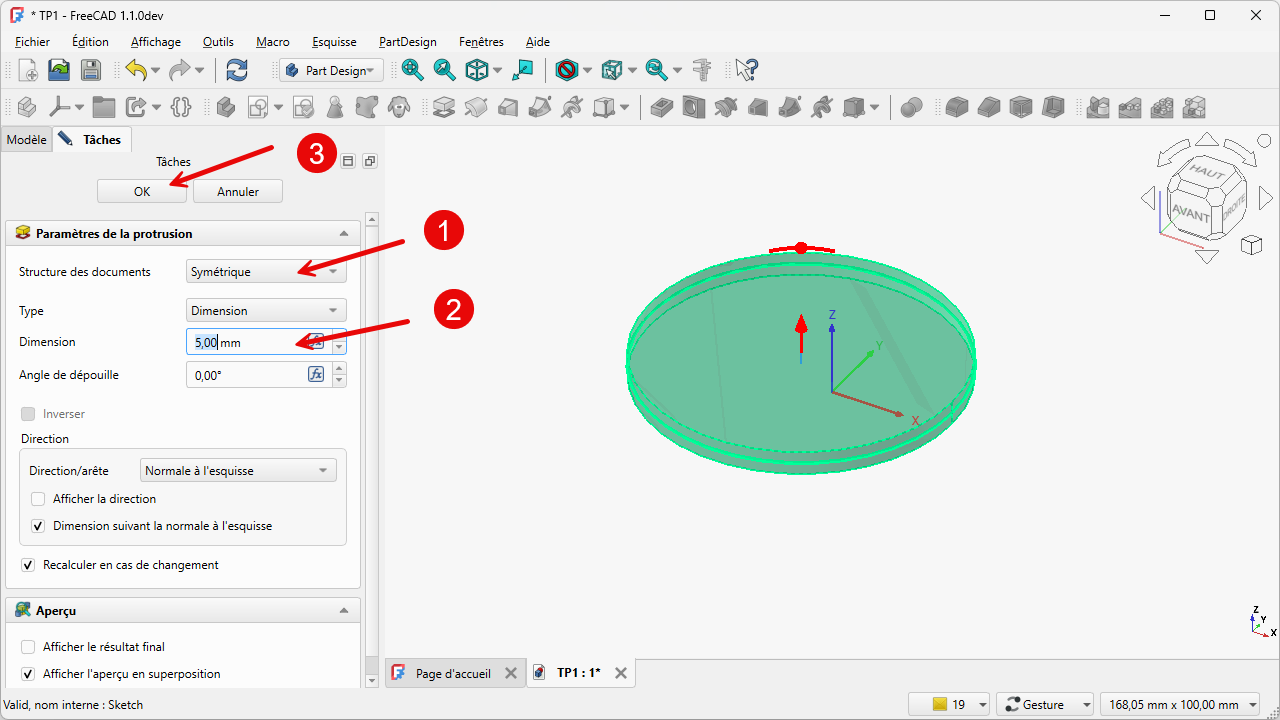Click the Angle de dépouille input field
The width and height of the screenshot is (1280, 720).
(x=246, y=375)
